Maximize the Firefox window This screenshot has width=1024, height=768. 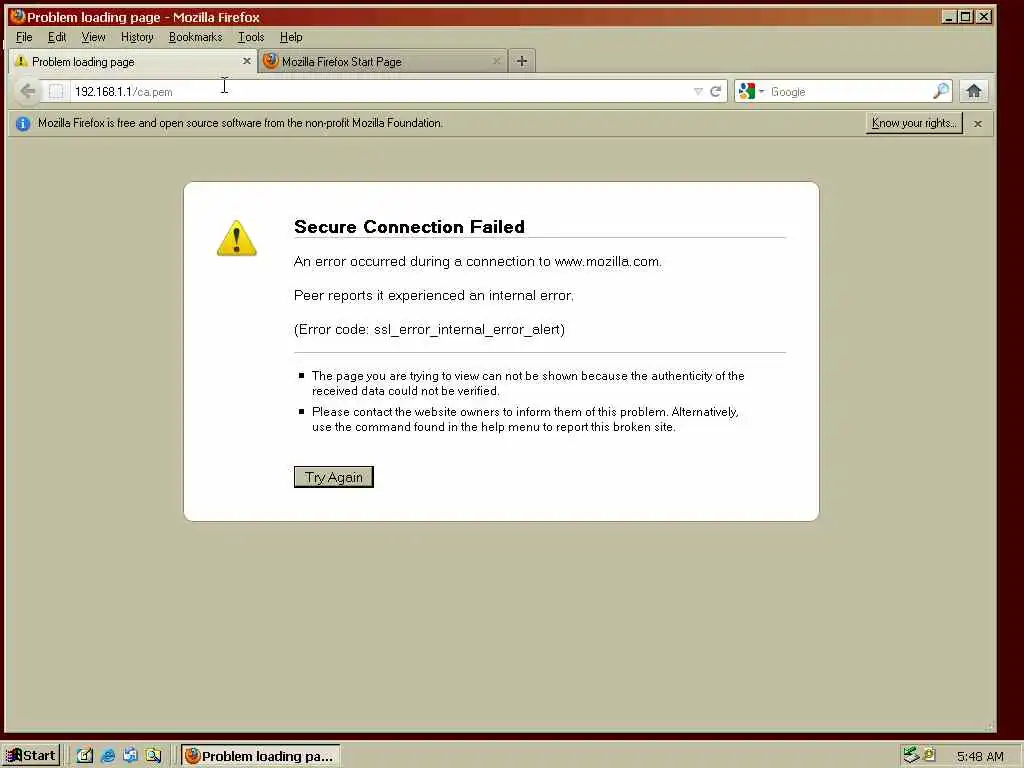click(x=966, y=17)
